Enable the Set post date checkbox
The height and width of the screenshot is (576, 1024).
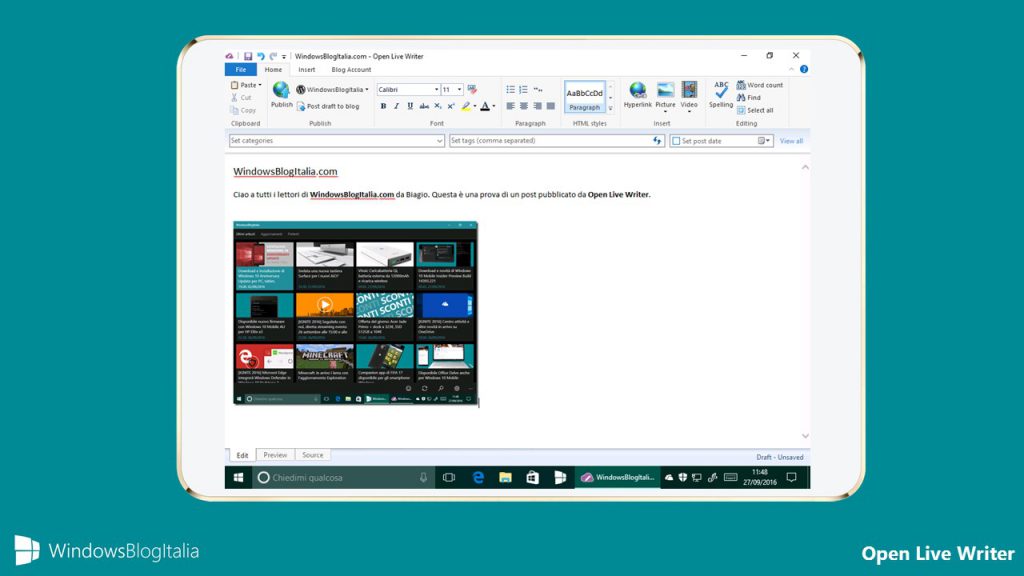[677, 140]
